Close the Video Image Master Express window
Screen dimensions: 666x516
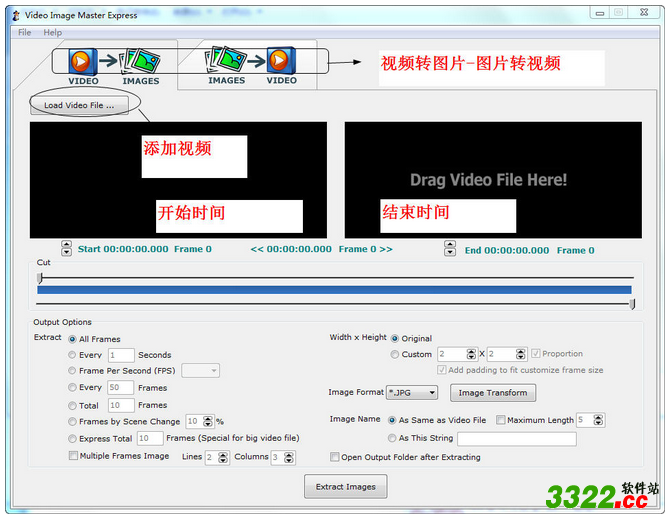(x=644, y=13)
